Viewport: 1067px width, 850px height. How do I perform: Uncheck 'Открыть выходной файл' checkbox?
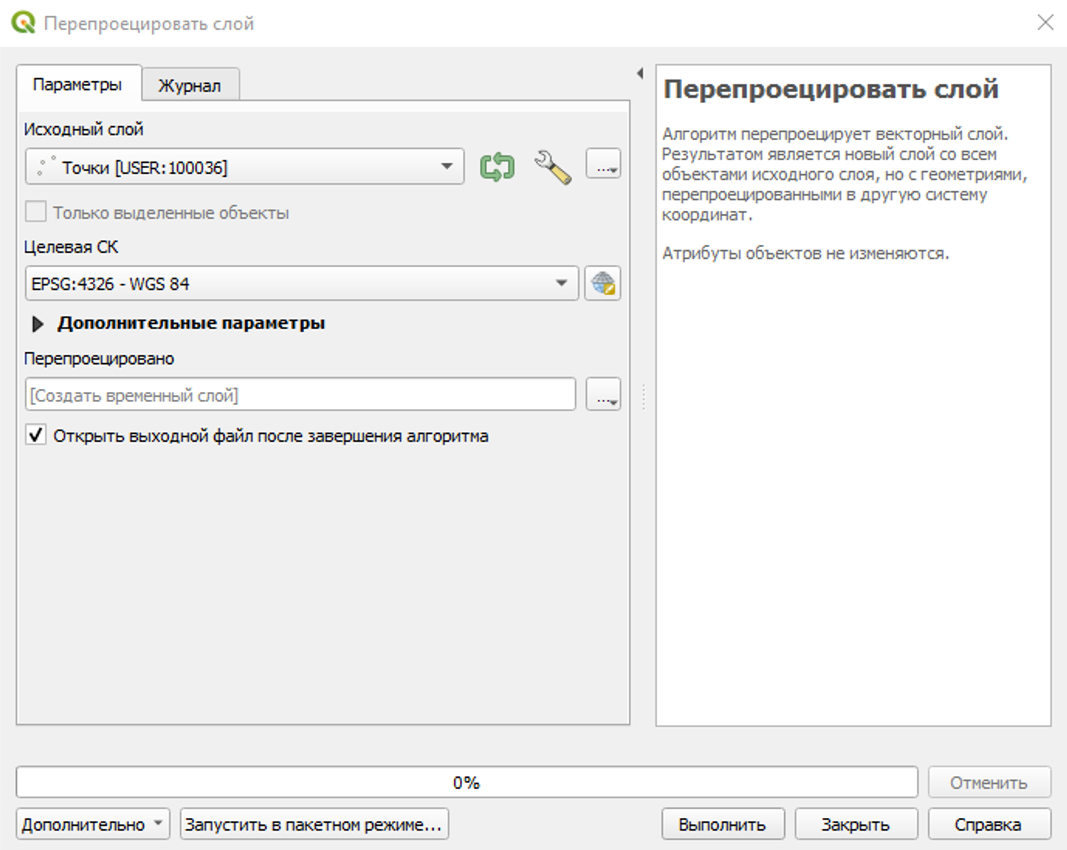pos(36,436)
